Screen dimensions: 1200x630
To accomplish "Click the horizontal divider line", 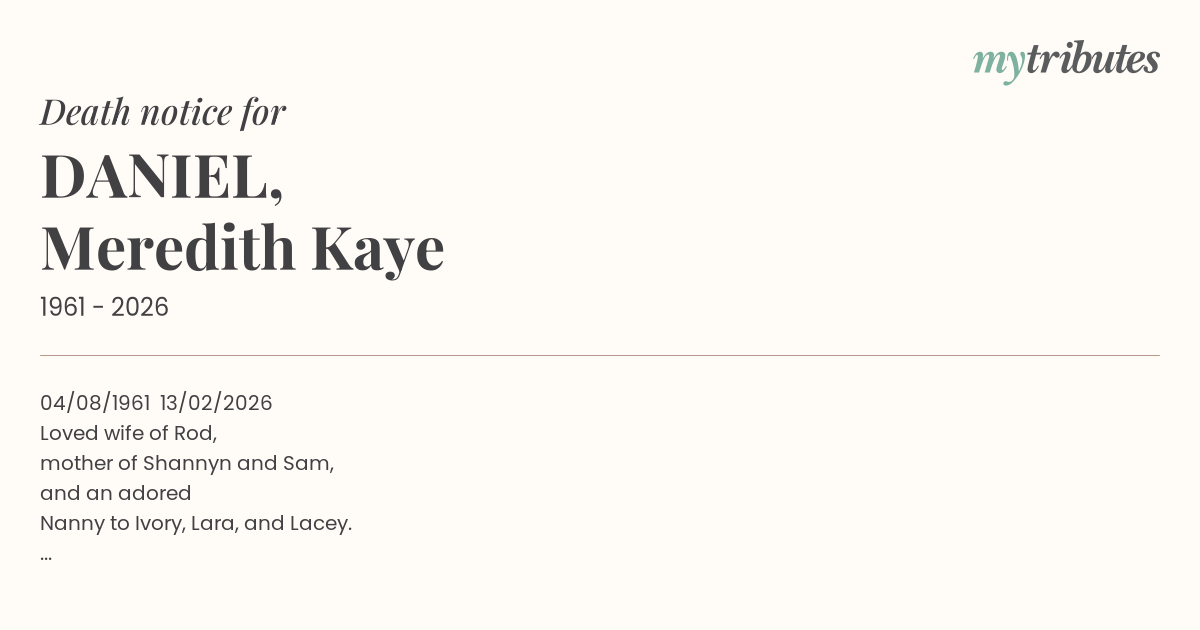I will (x=600, y=355).
